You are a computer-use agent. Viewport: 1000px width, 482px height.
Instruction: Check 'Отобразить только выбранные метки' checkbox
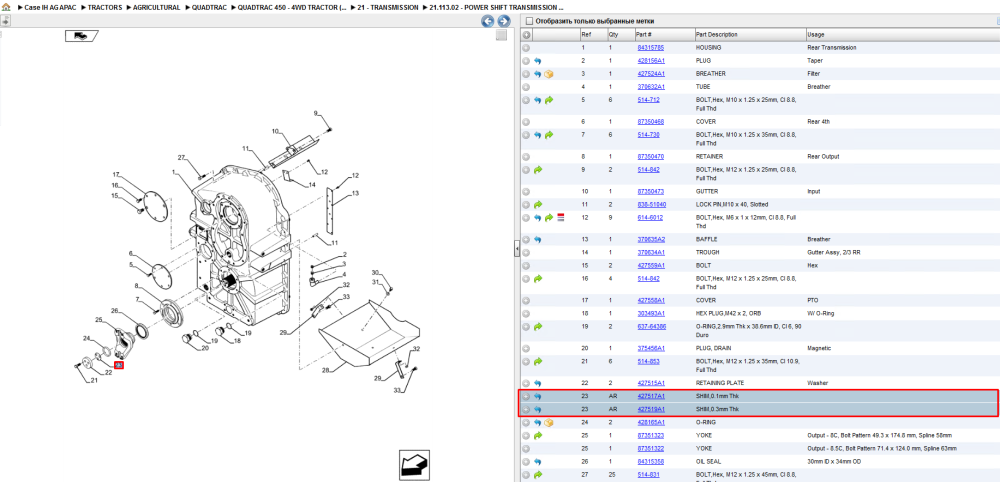529,21
